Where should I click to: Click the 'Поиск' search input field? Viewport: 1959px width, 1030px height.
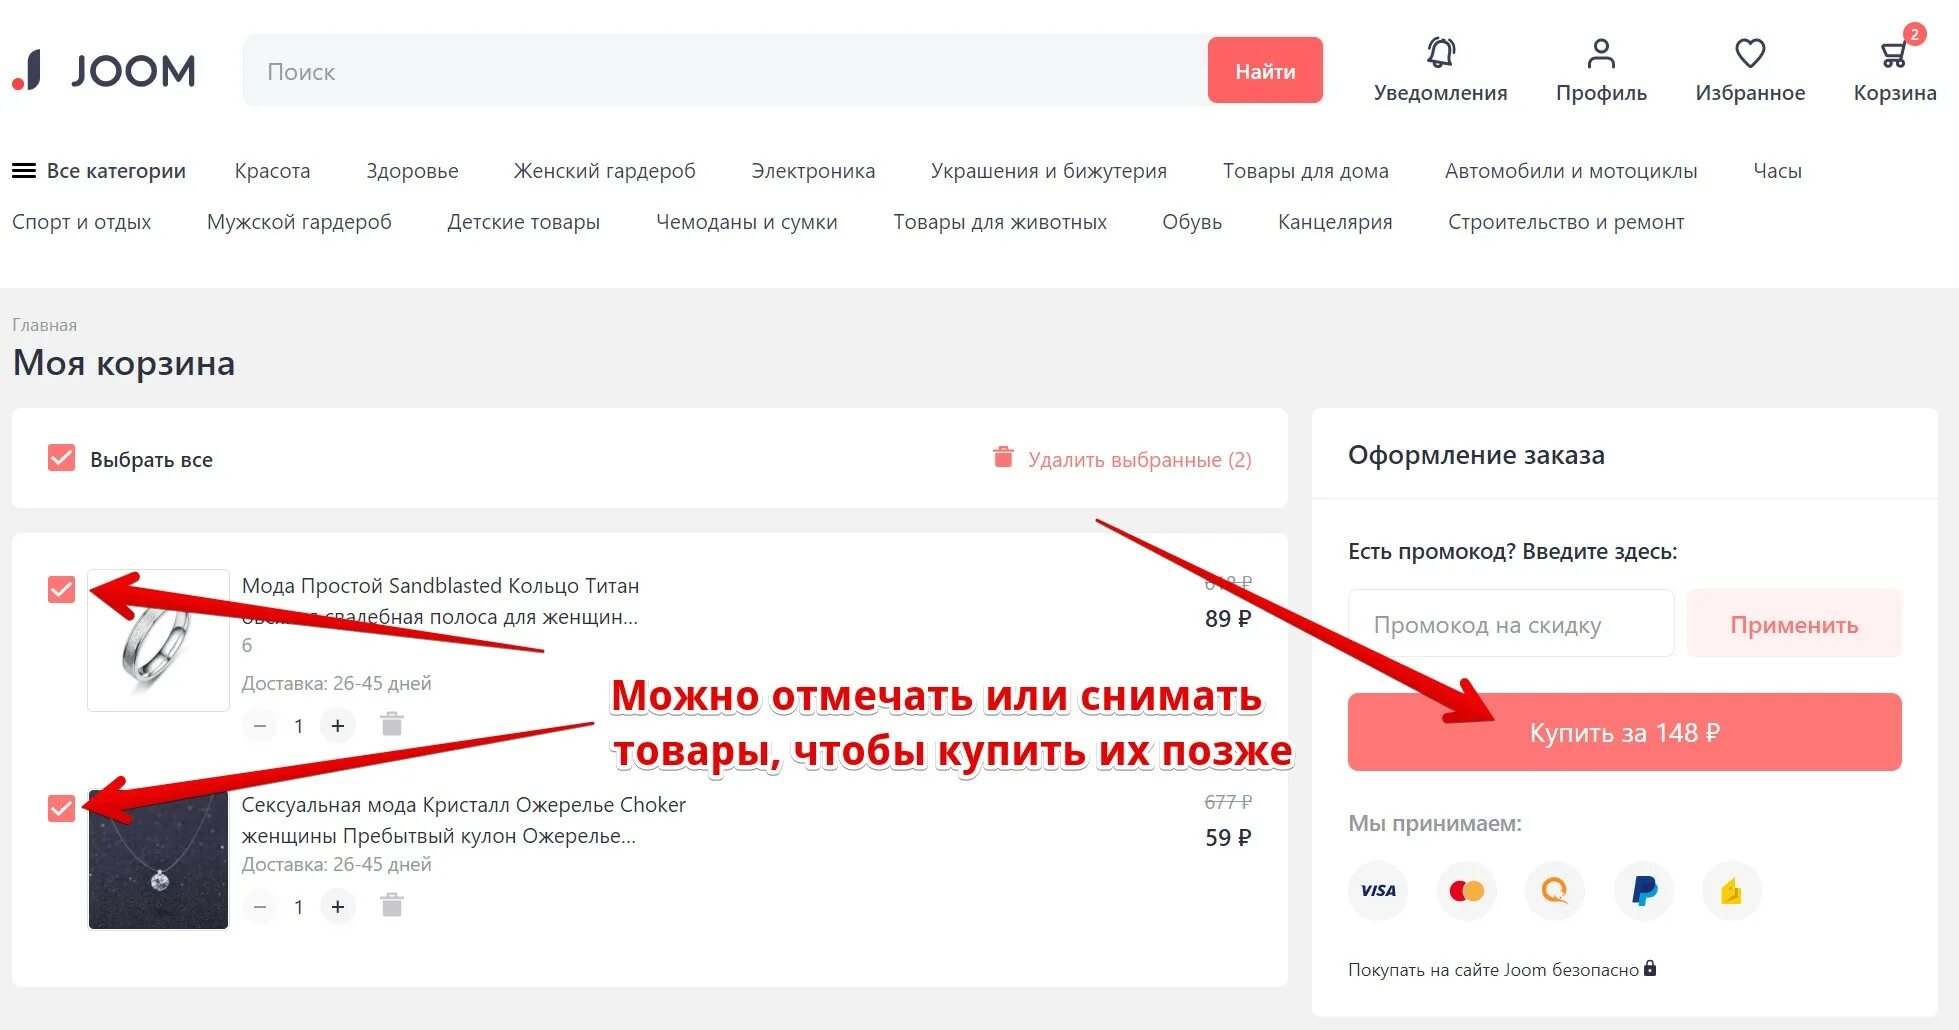click(x=725, y=71)
